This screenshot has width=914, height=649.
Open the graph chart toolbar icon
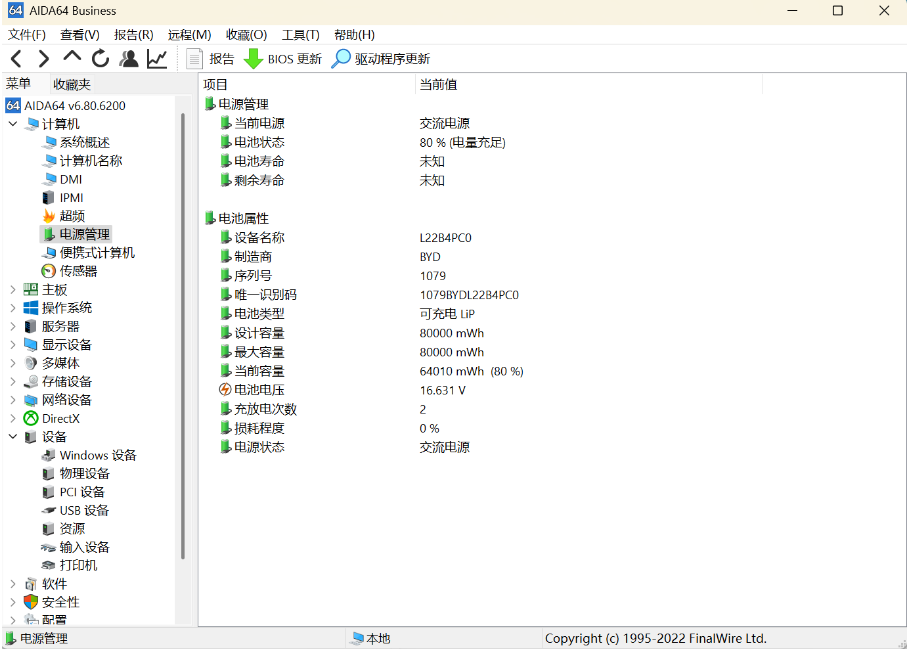[157, 59]
